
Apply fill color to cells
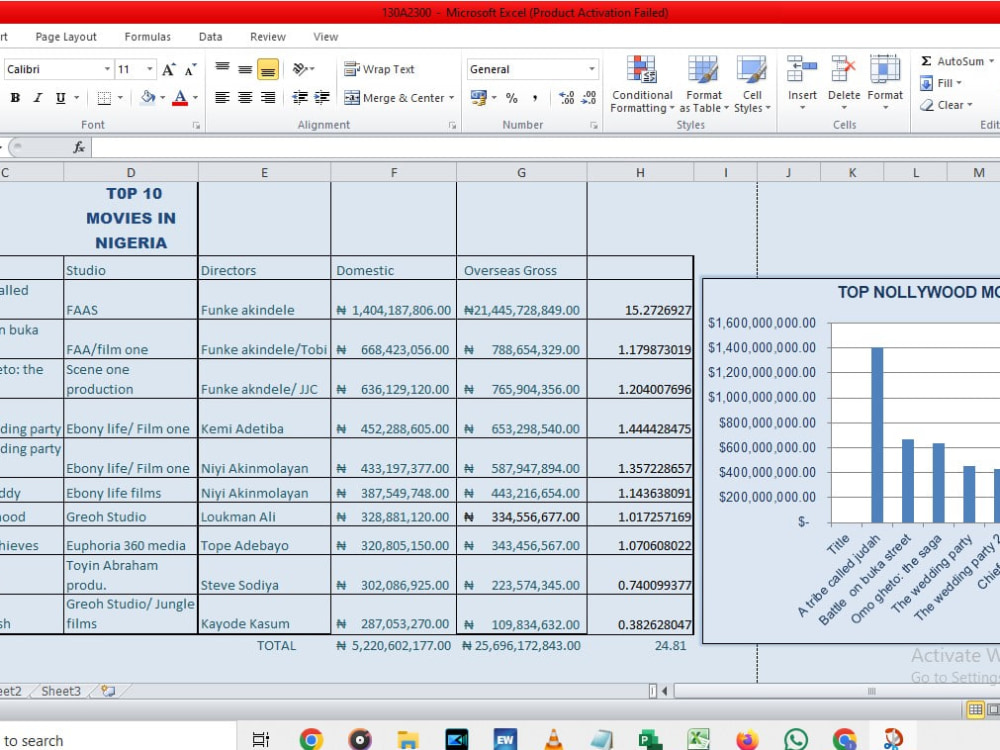pos(148,98)
